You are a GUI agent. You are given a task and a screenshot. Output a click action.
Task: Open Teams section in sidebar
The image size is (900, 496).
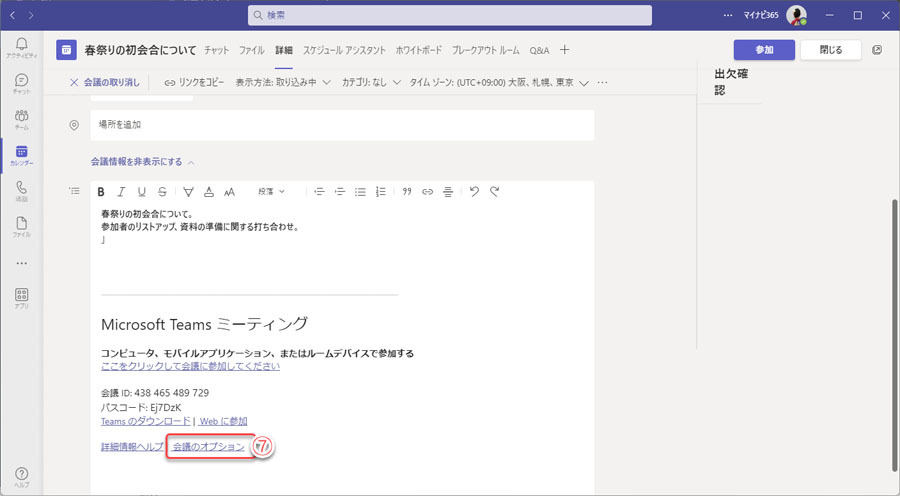(x=21, y=119)
